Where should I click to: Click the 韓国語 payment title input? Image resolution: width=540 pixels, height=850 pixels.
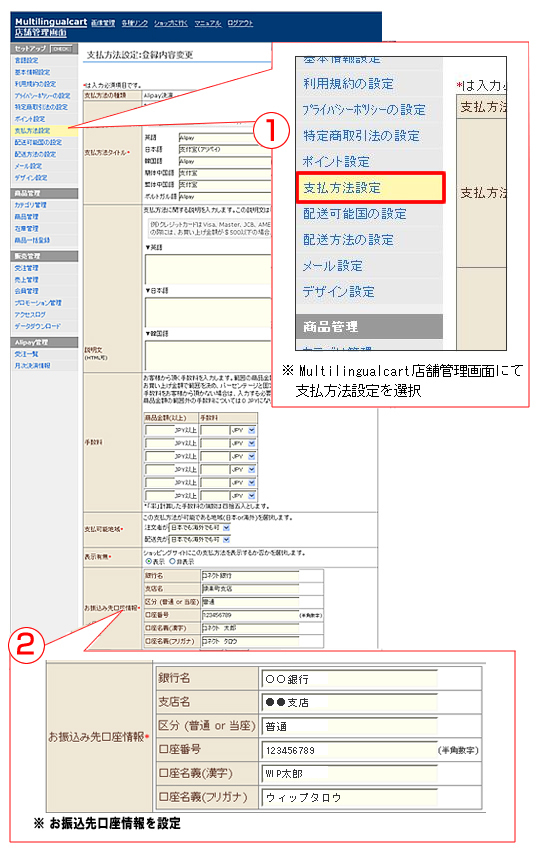[224, 161]
